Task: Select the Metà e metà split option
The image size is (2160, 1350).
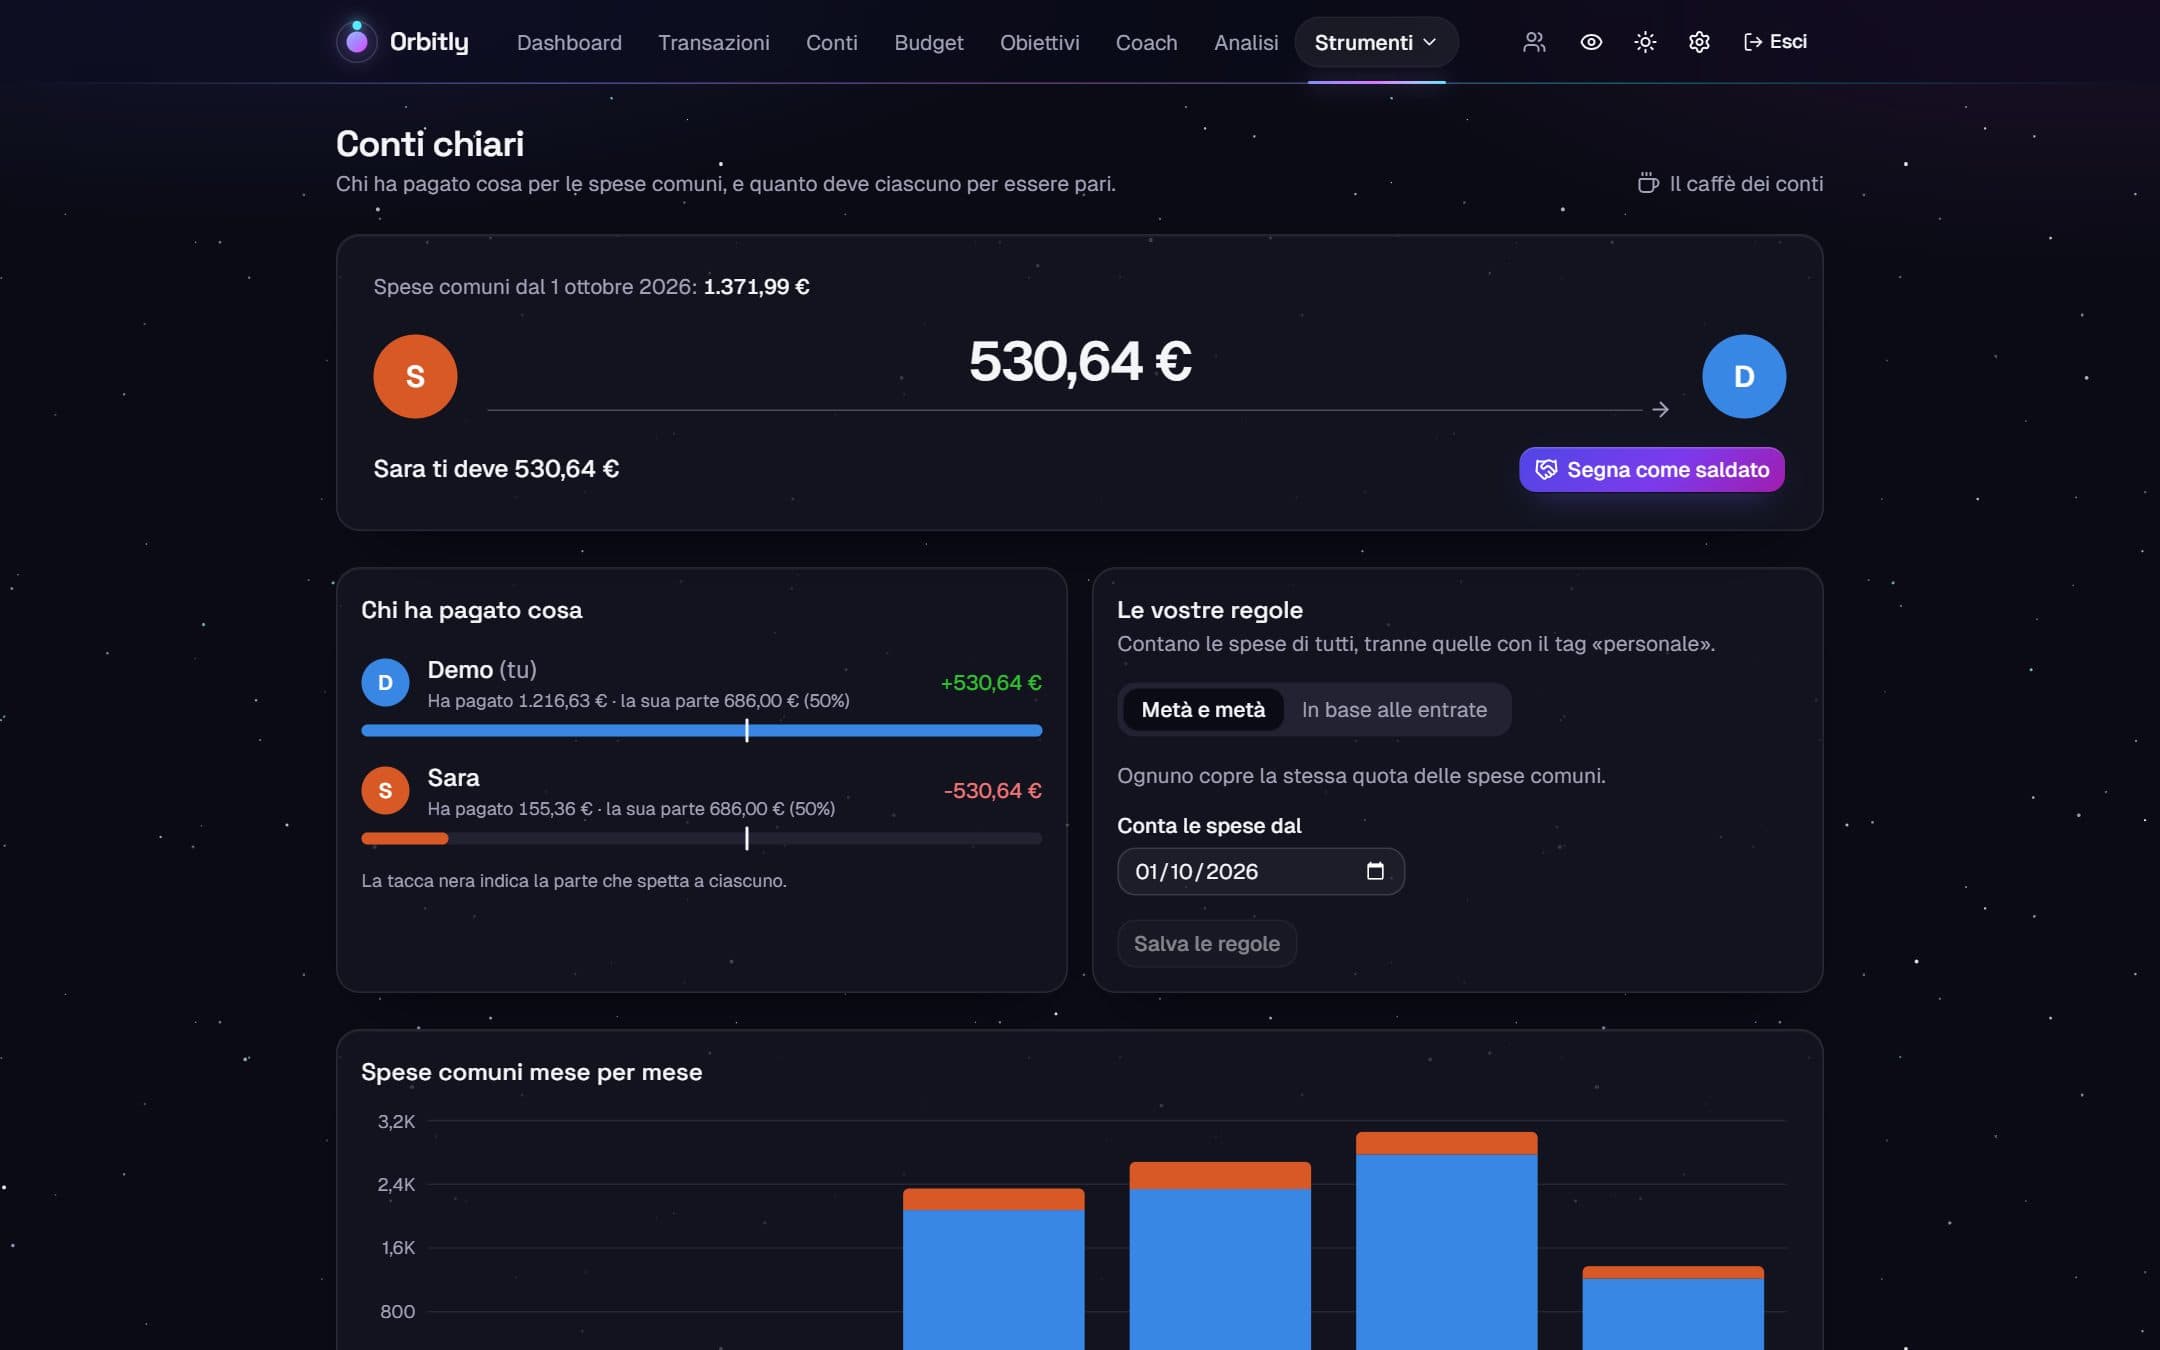Action: [1203, 709]
